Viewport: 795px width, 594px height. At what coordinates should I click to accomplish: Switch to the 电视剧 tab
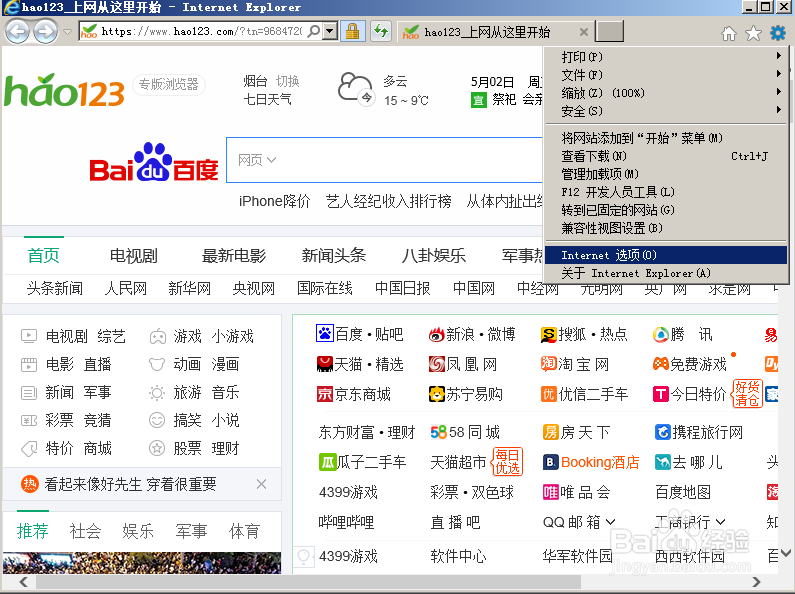(134, 255)
